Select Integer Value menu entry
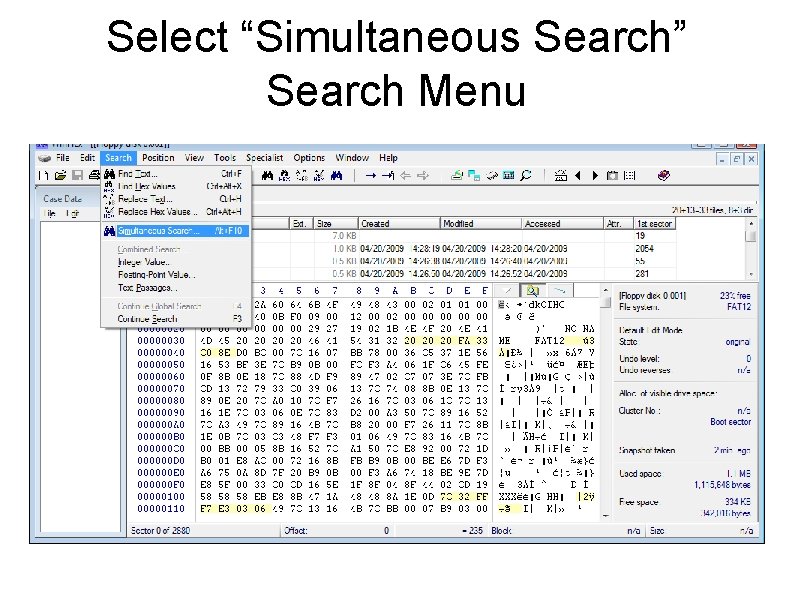Image resolution: width=794 pixels, height=596 pixels. pos(175,262)
